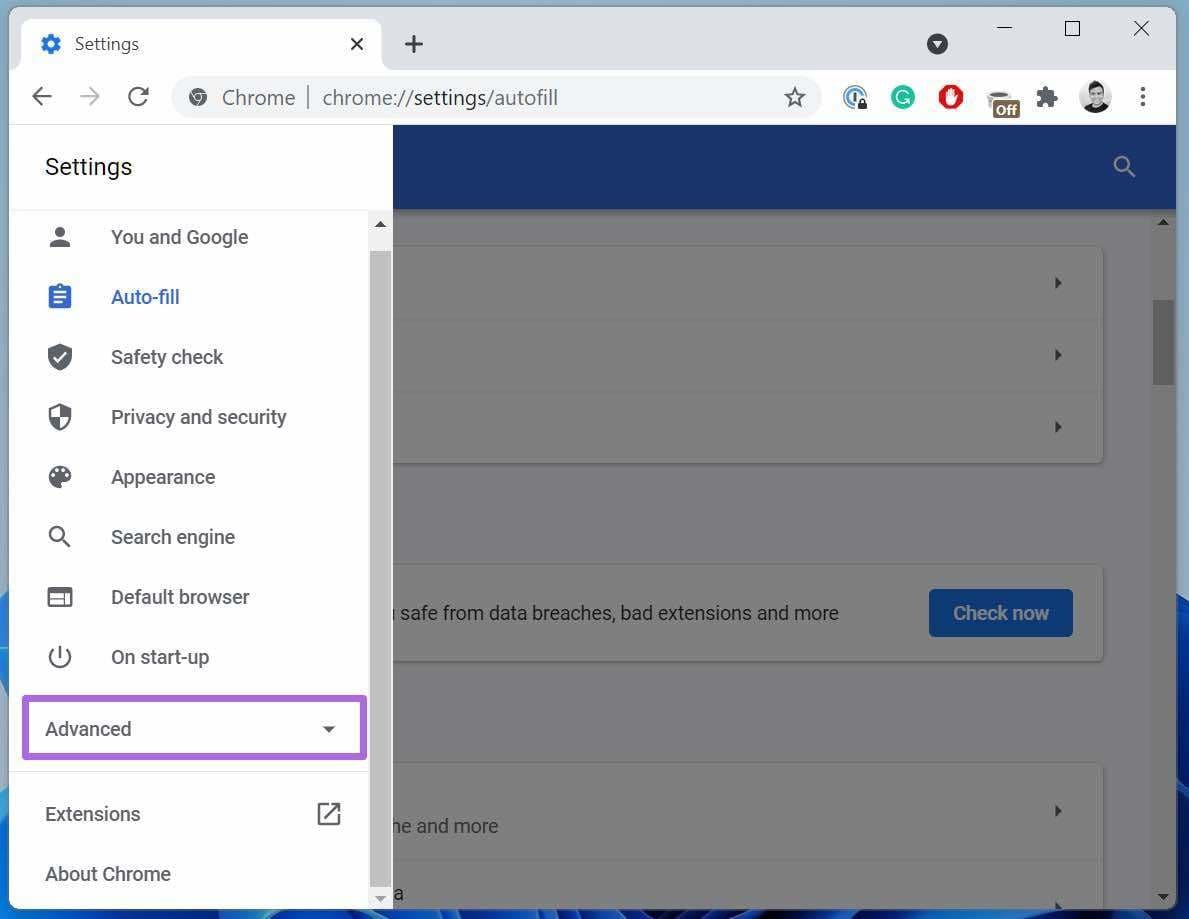The width and height of the screenshot is (1189, 919).
Task: Click the person icon beside You and Google
Action: (60, 237)
